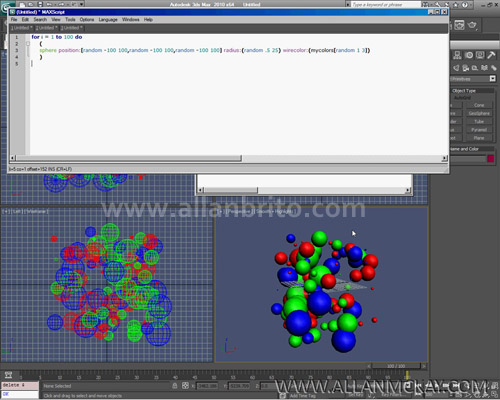500x400 pixels.
Task: Click the MAXScript mini listener pink field
Action: pos(20,385)
